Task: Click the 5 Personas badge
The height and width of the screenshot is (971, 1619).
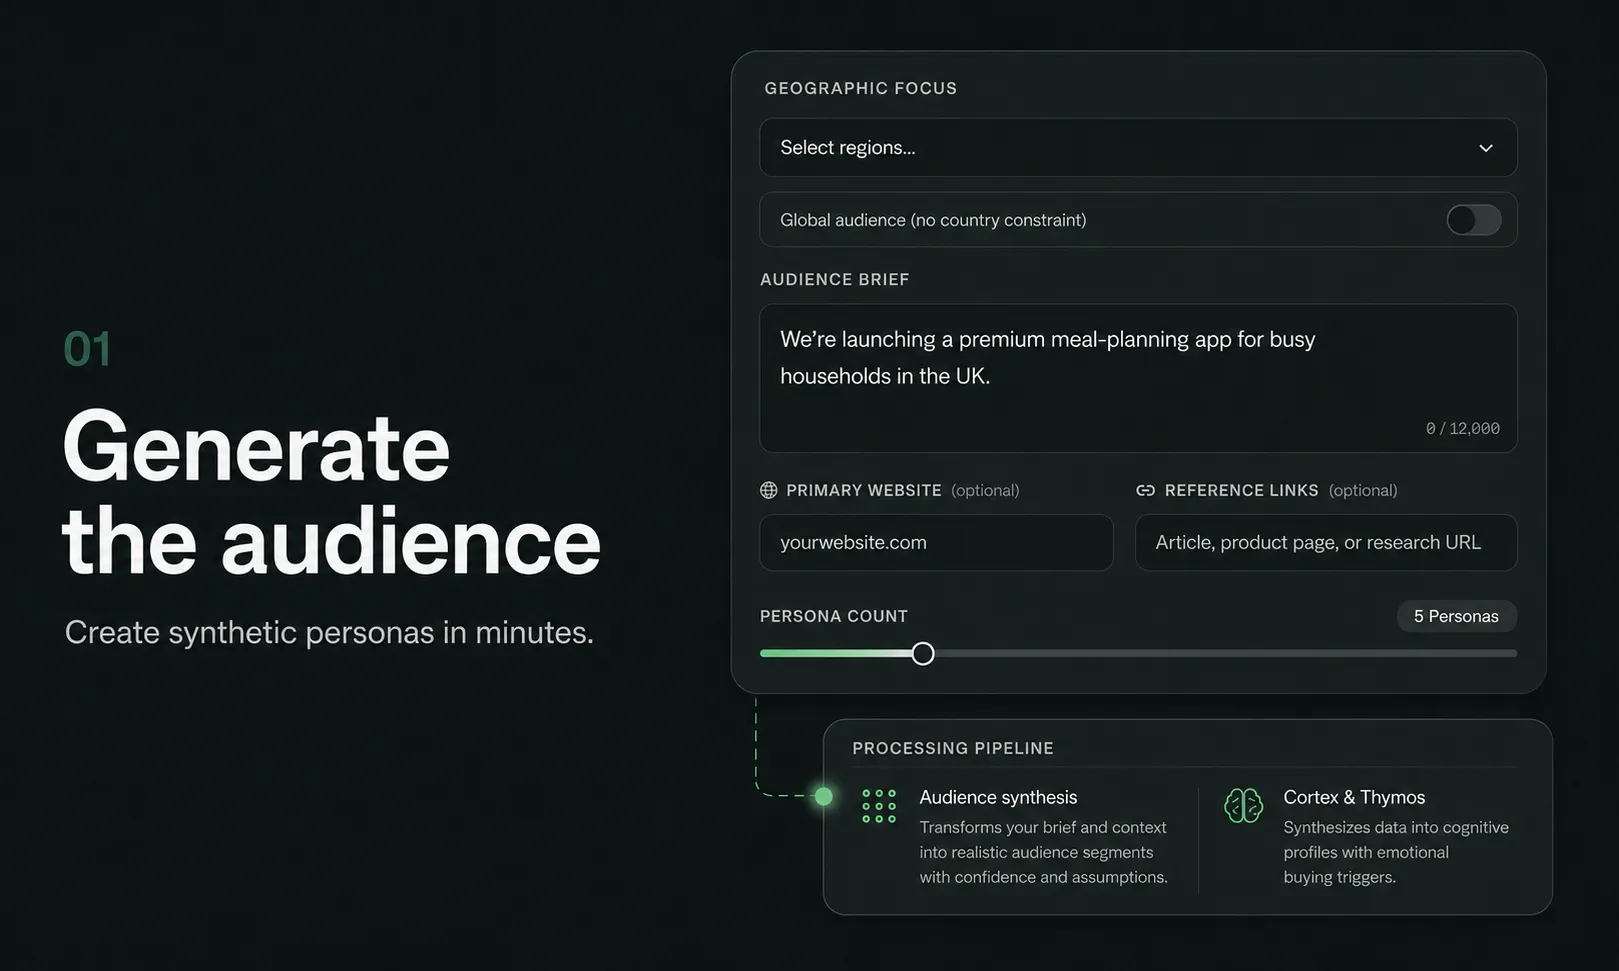Action: click(x=1456, y=616)
